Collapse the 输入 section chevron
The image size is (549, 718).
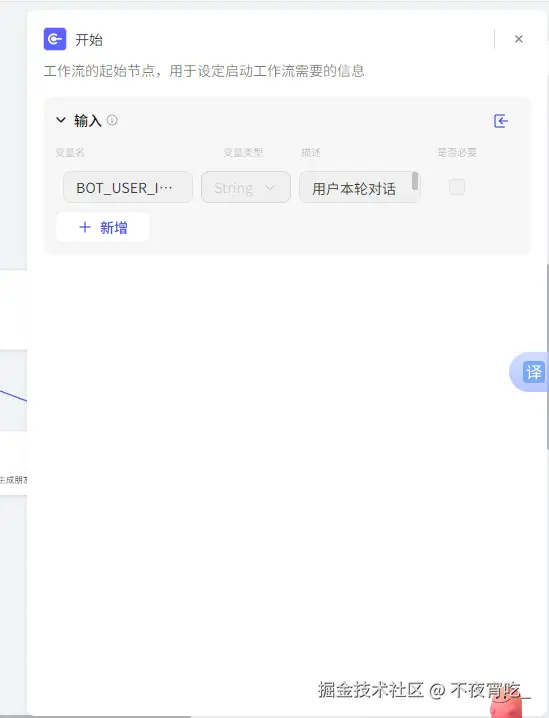(x=60, y=120)
